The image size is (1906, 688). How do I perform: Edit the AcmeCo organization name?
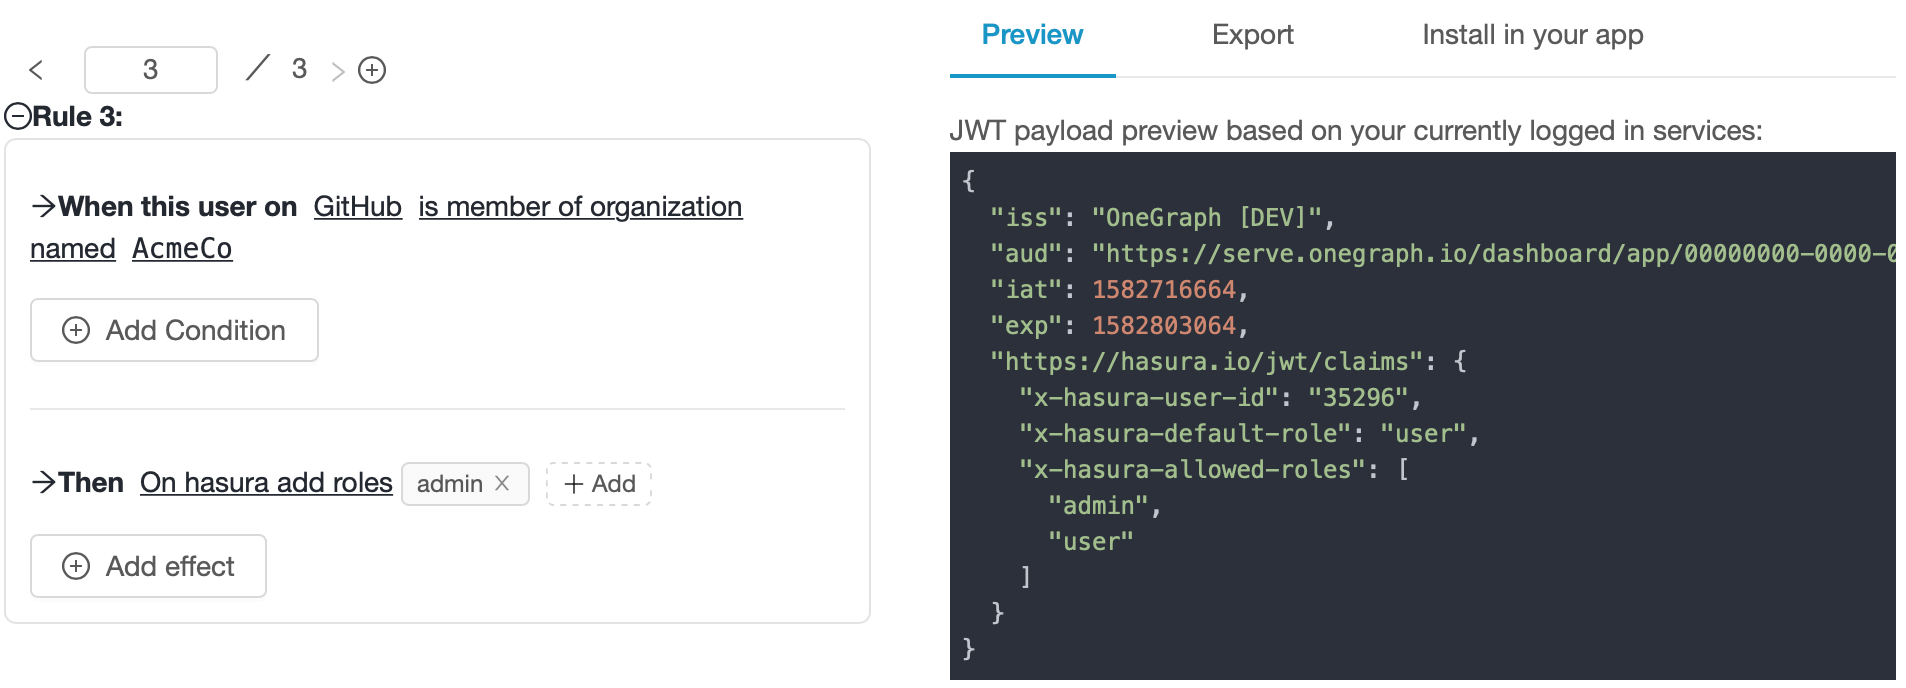tap(182, 249)
